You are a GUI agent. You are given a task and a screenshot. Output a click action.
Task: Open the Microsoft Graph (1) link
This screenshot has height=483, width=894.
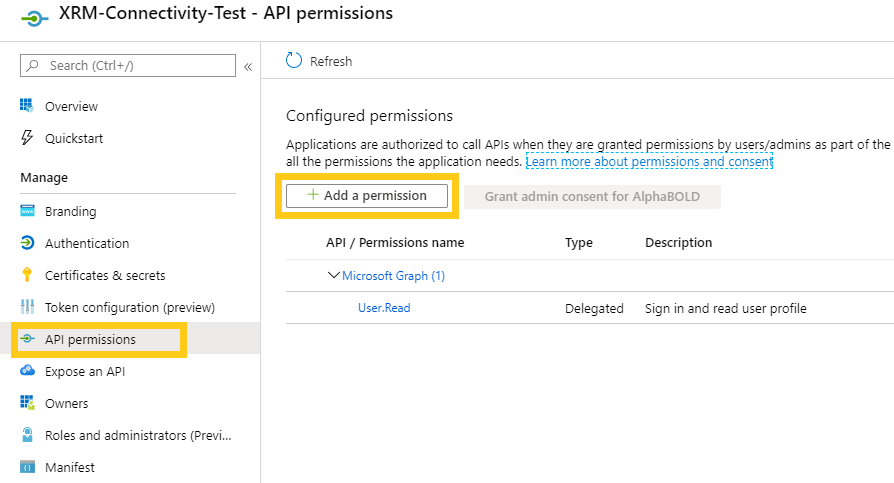coord(393,275)
